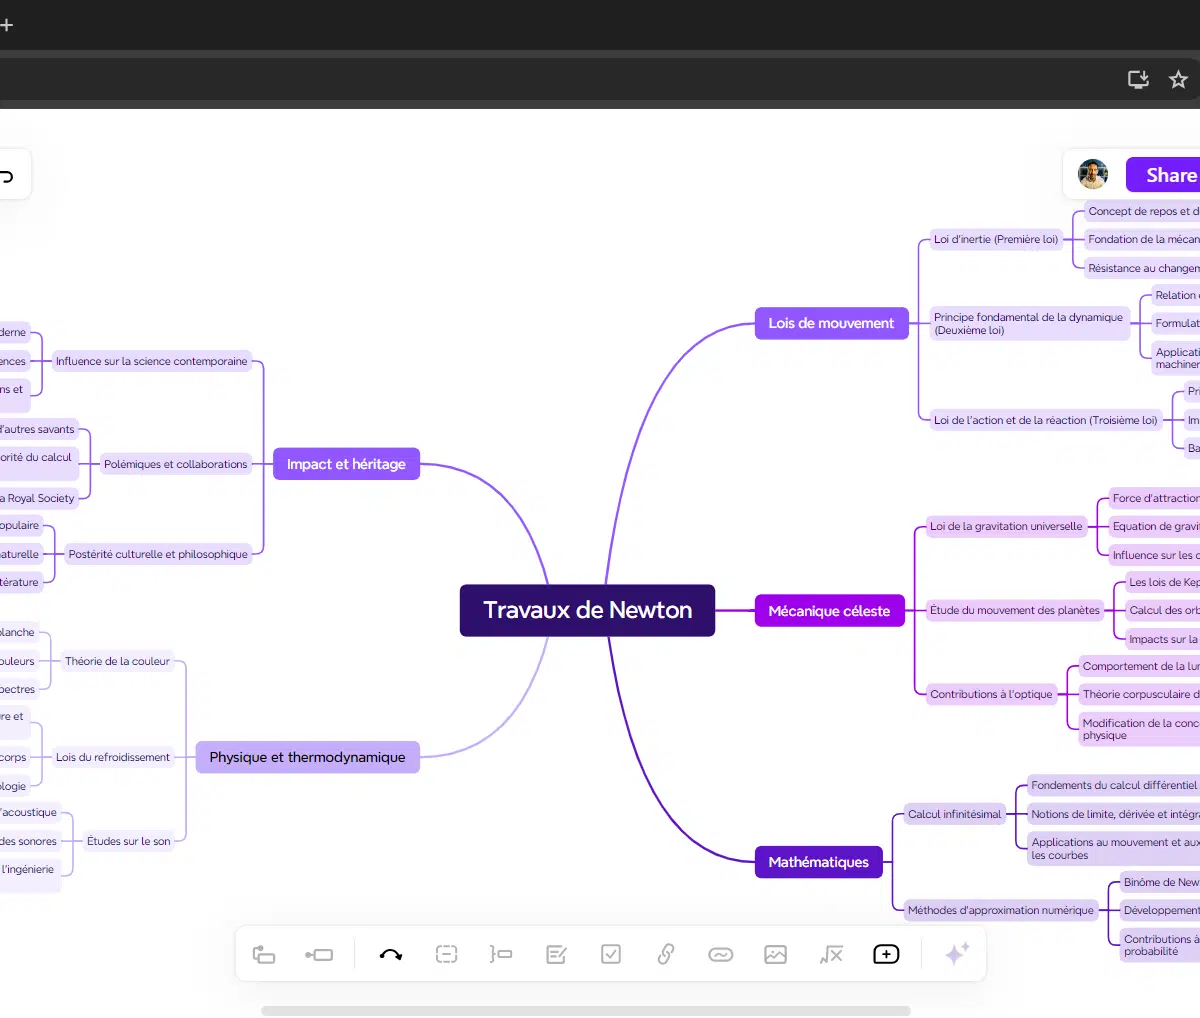1200x1018 pixels.
Task: Insert a hyperlink with the chain icon
Action: tap(666, 955)
